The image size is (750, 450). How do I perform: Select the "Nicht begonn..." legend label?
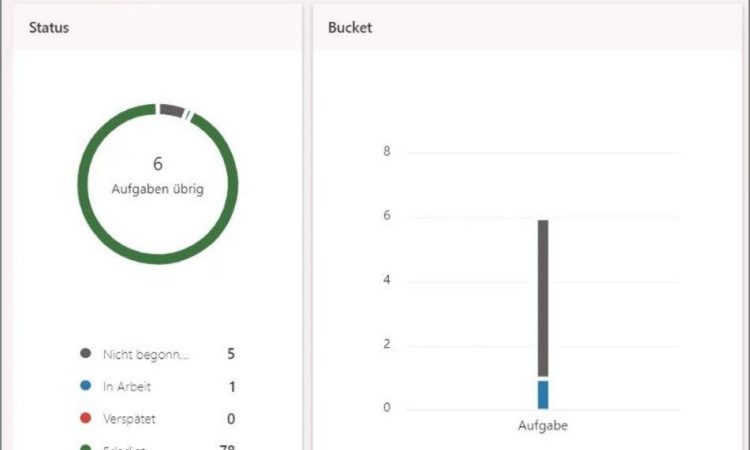(x=146, y=354)
